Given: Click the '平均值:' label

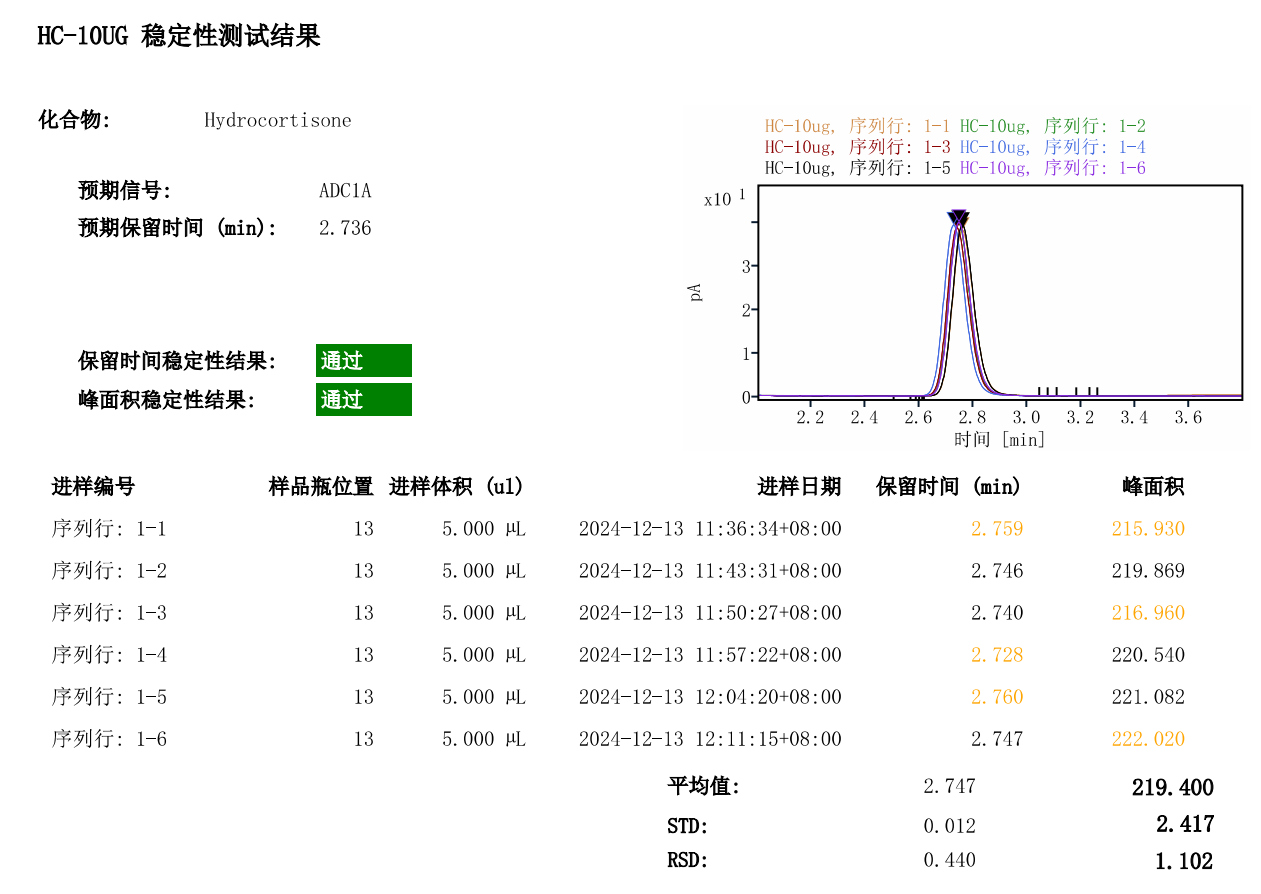Looking at the screenshot, I should tap(704, 786).
